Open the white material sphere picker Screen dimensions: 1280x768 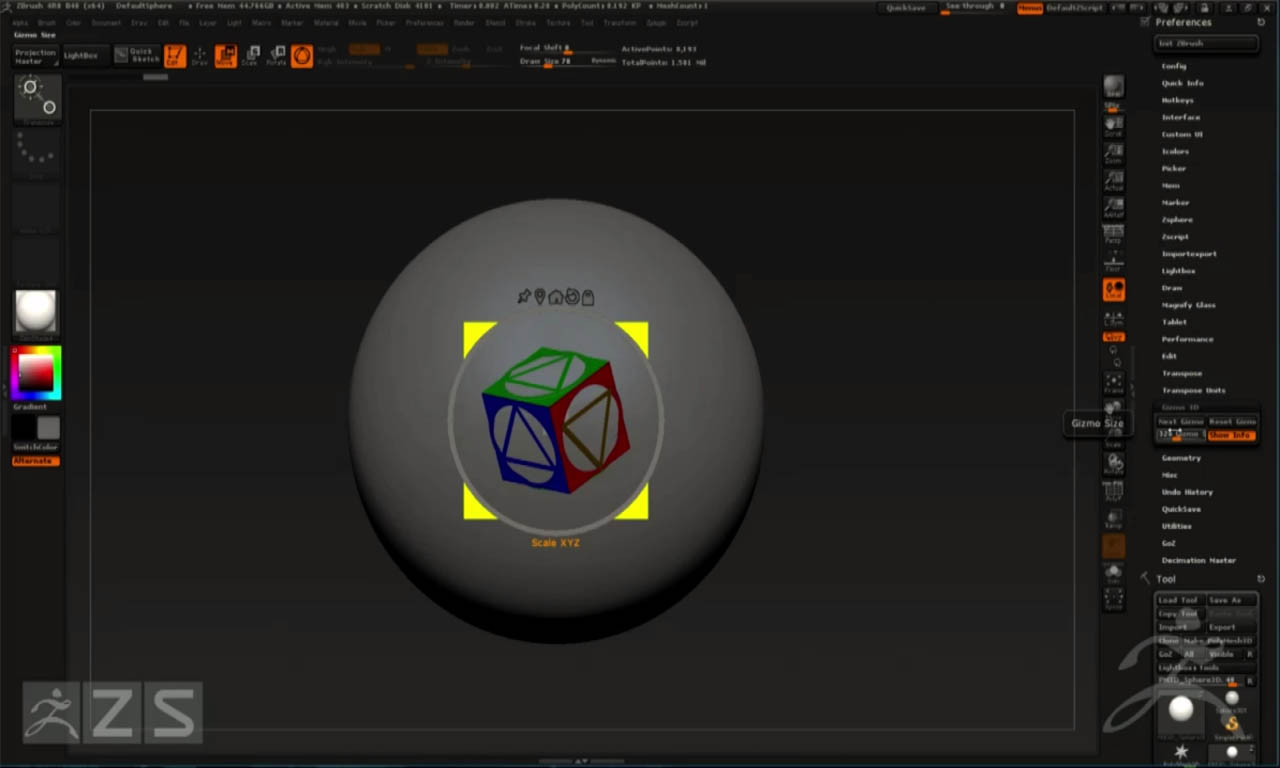click(37, 313)
